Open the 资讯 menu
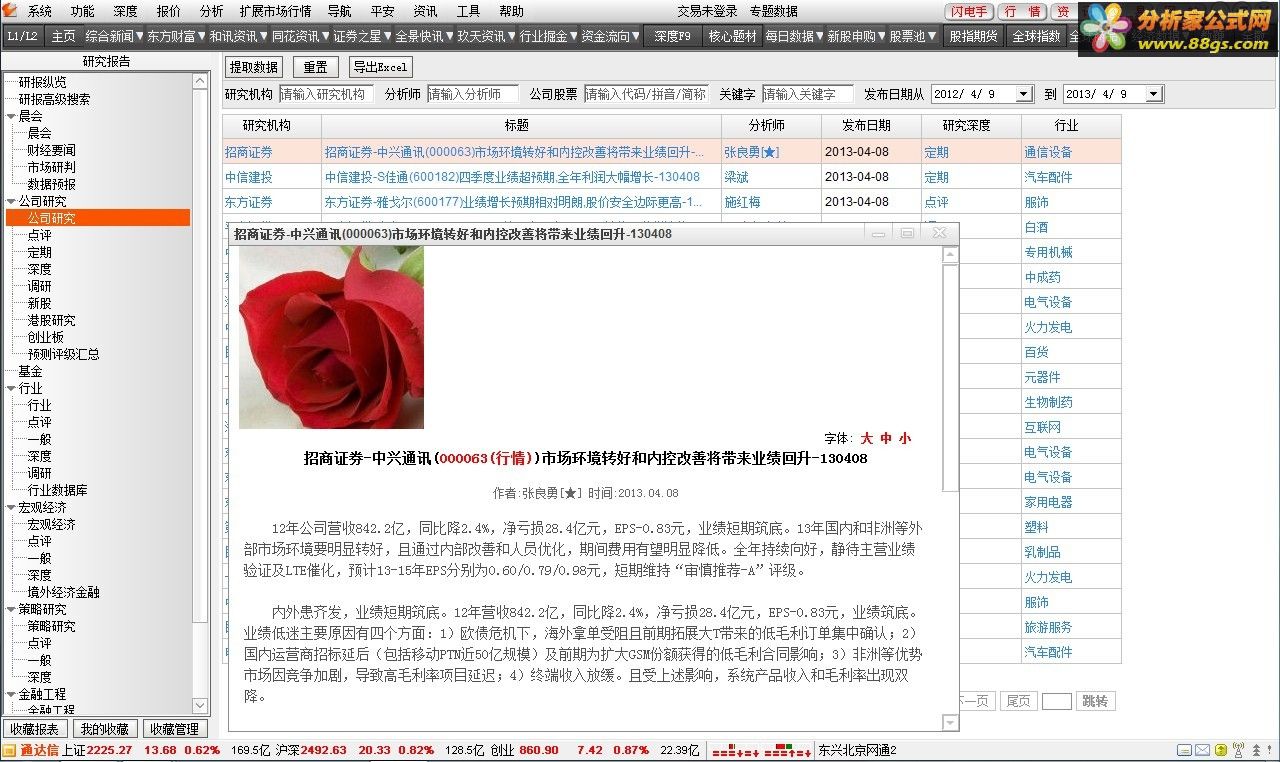 click(425, 12)
